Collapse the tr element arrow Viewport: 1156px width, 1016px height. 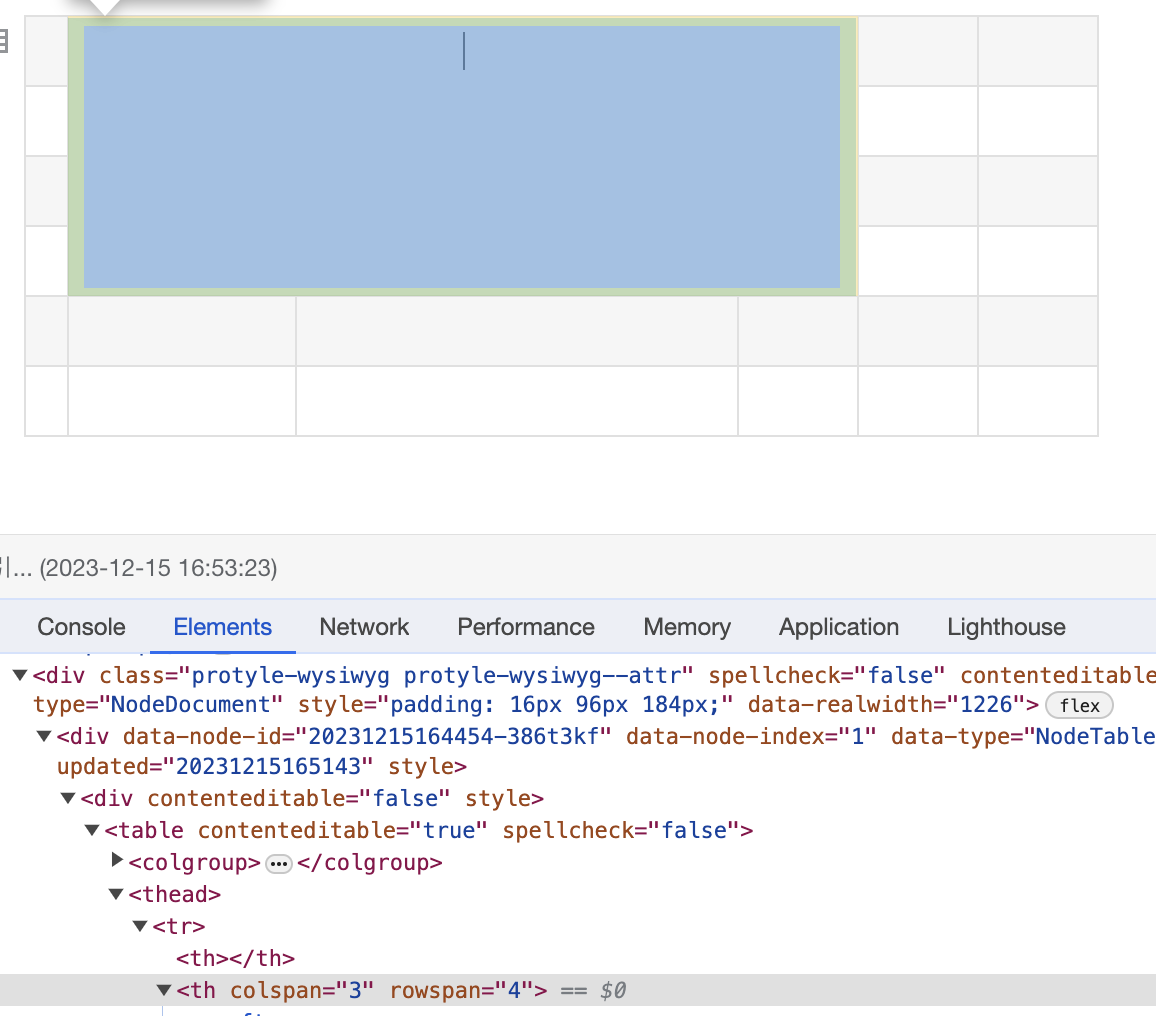141,926
